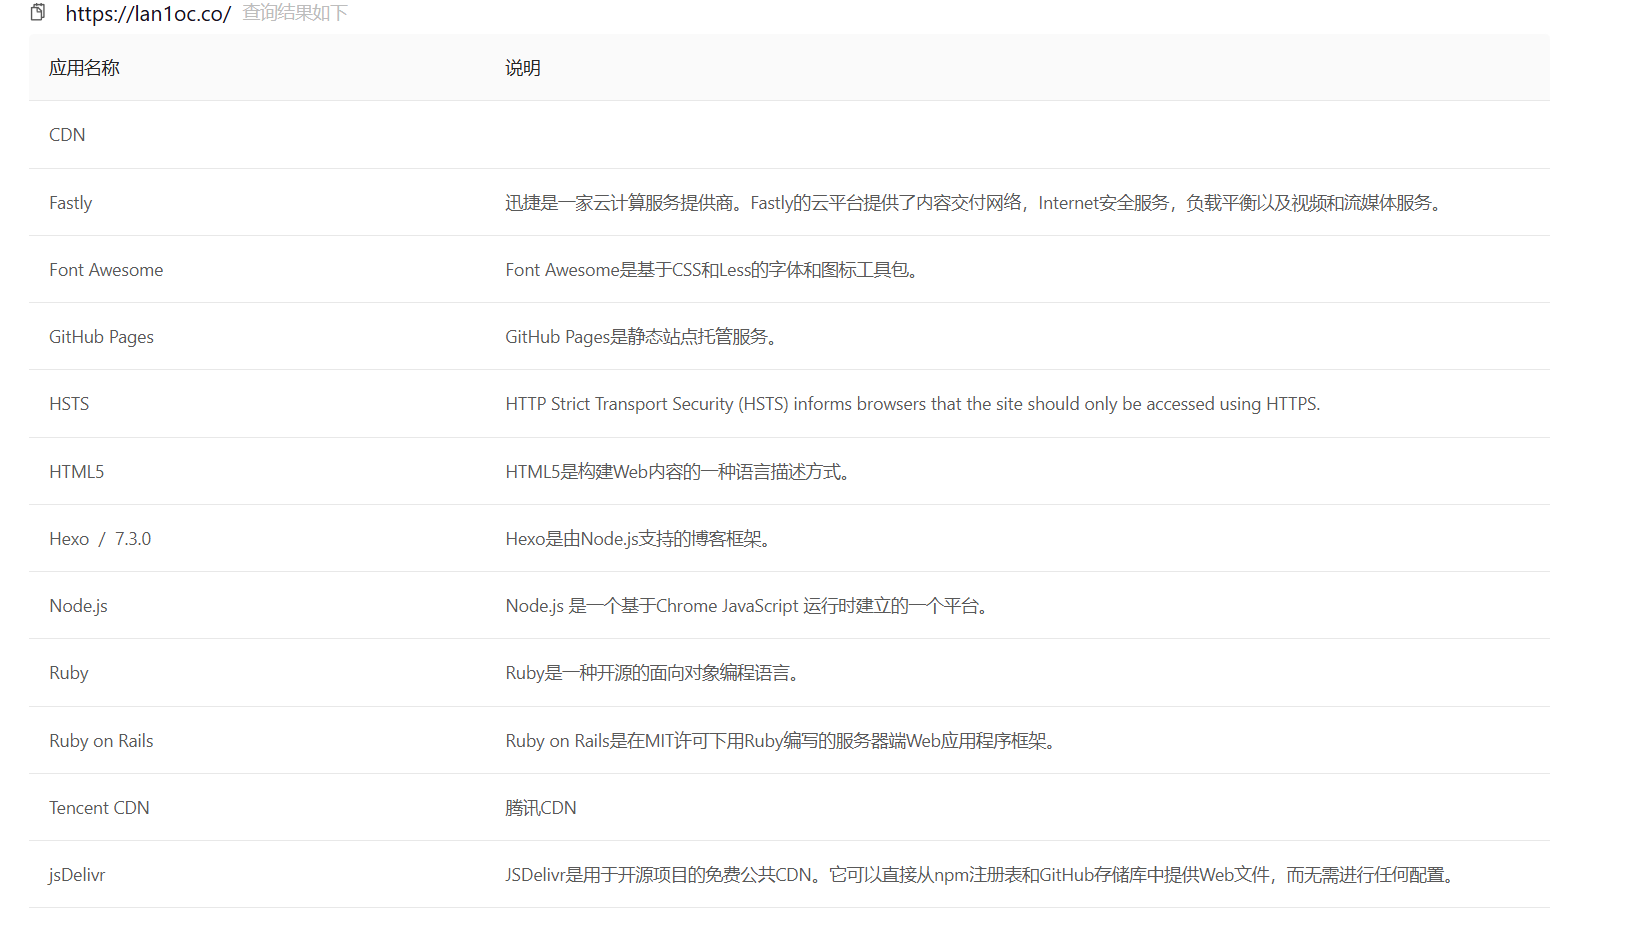This screenshot has height=929, width=1625.
Task: Click the HSTS English description text
Action: pos(912,404)
